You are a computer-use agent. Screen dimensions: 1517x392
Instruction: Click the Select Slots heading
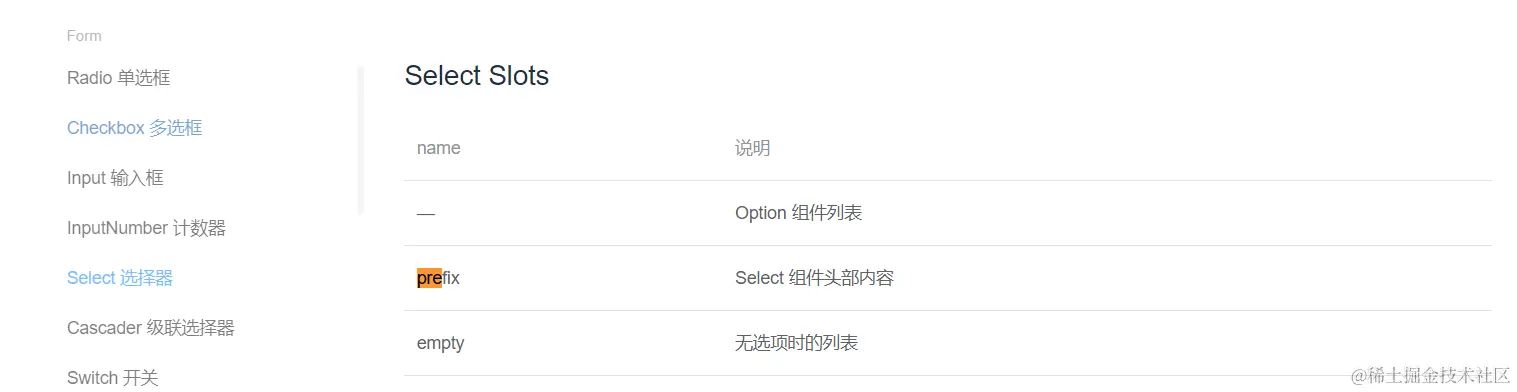[477, 76]
